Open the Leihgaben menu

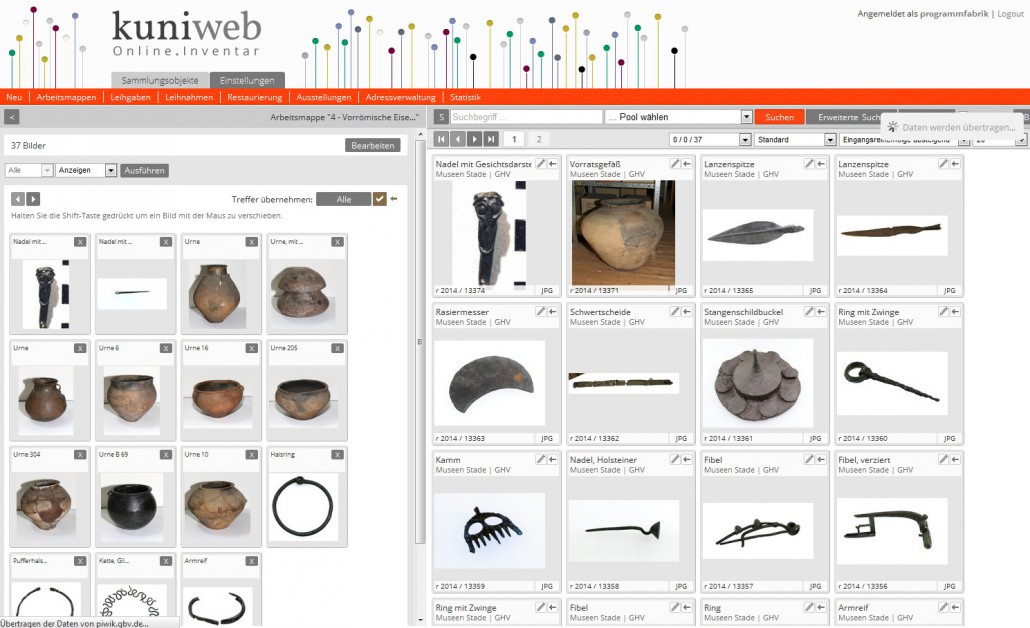pyautogui.click(x=130, y=97)
